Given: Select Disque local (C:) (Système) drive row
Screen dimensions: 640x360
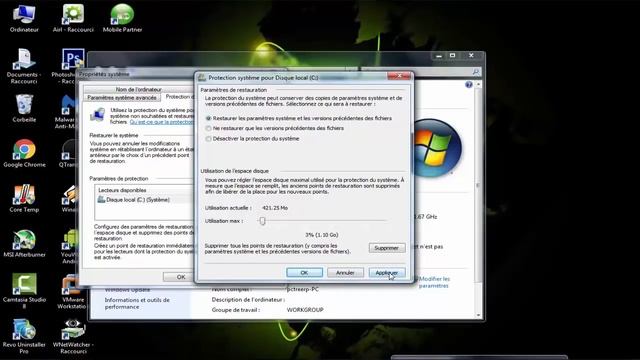Looking at the screenshot, I should pos(145,200).
